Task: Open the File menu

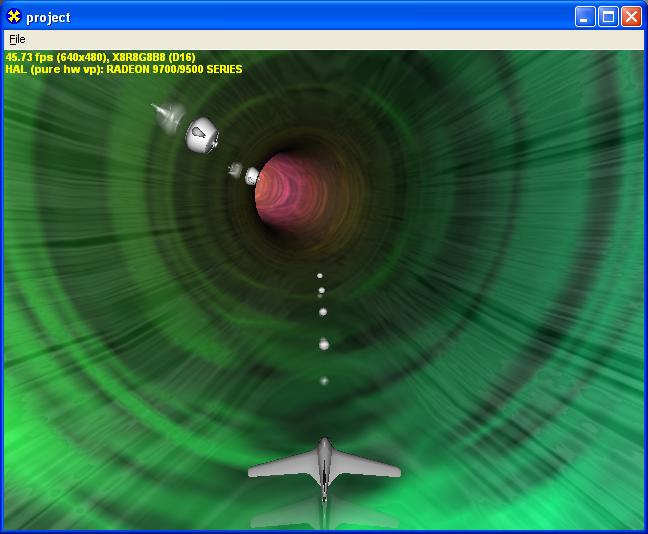Action: (x=17, y=39)
